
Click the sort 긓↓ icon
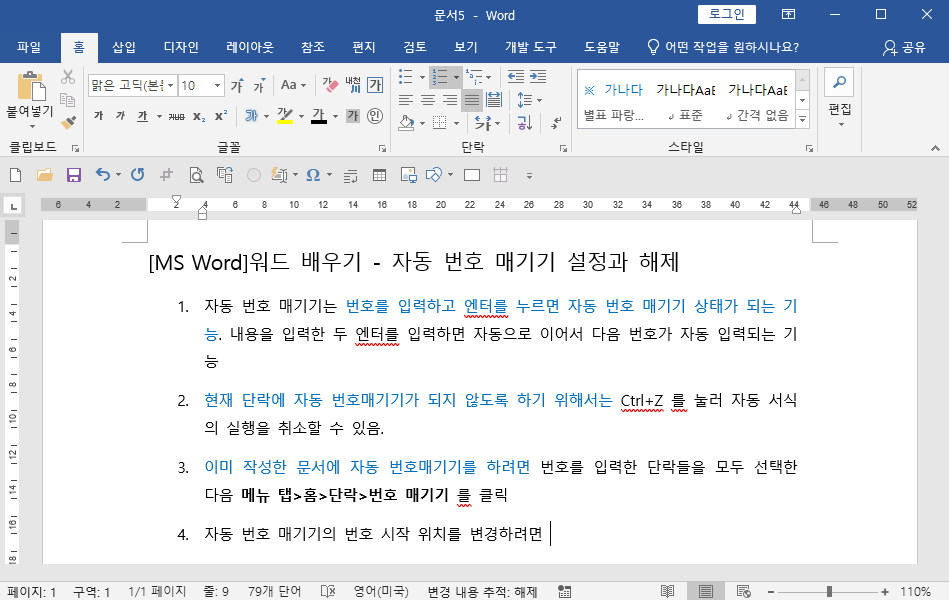524,123
